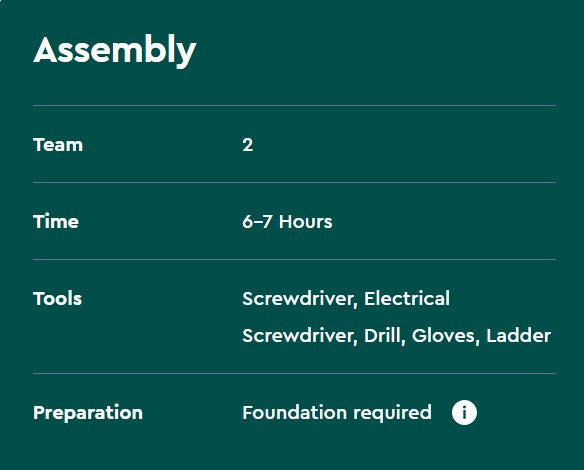Click the word required next to info icon
Image resolution: width=584 pixels, height=470 pixels.
[x=392, y=413]
